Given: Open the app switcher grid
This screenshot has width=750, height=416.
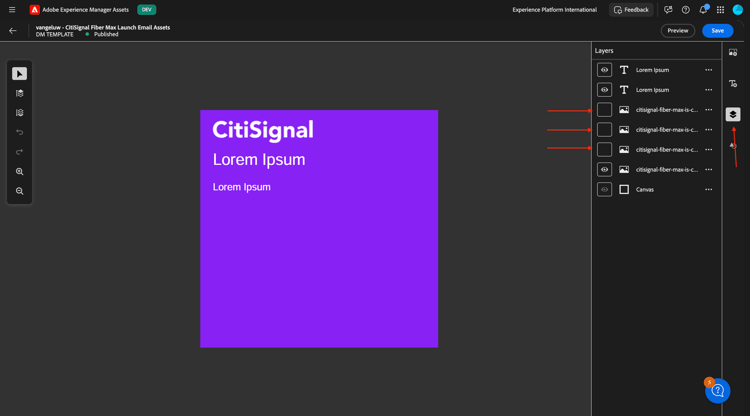Looking at the screenshot, I should [720, 10].
